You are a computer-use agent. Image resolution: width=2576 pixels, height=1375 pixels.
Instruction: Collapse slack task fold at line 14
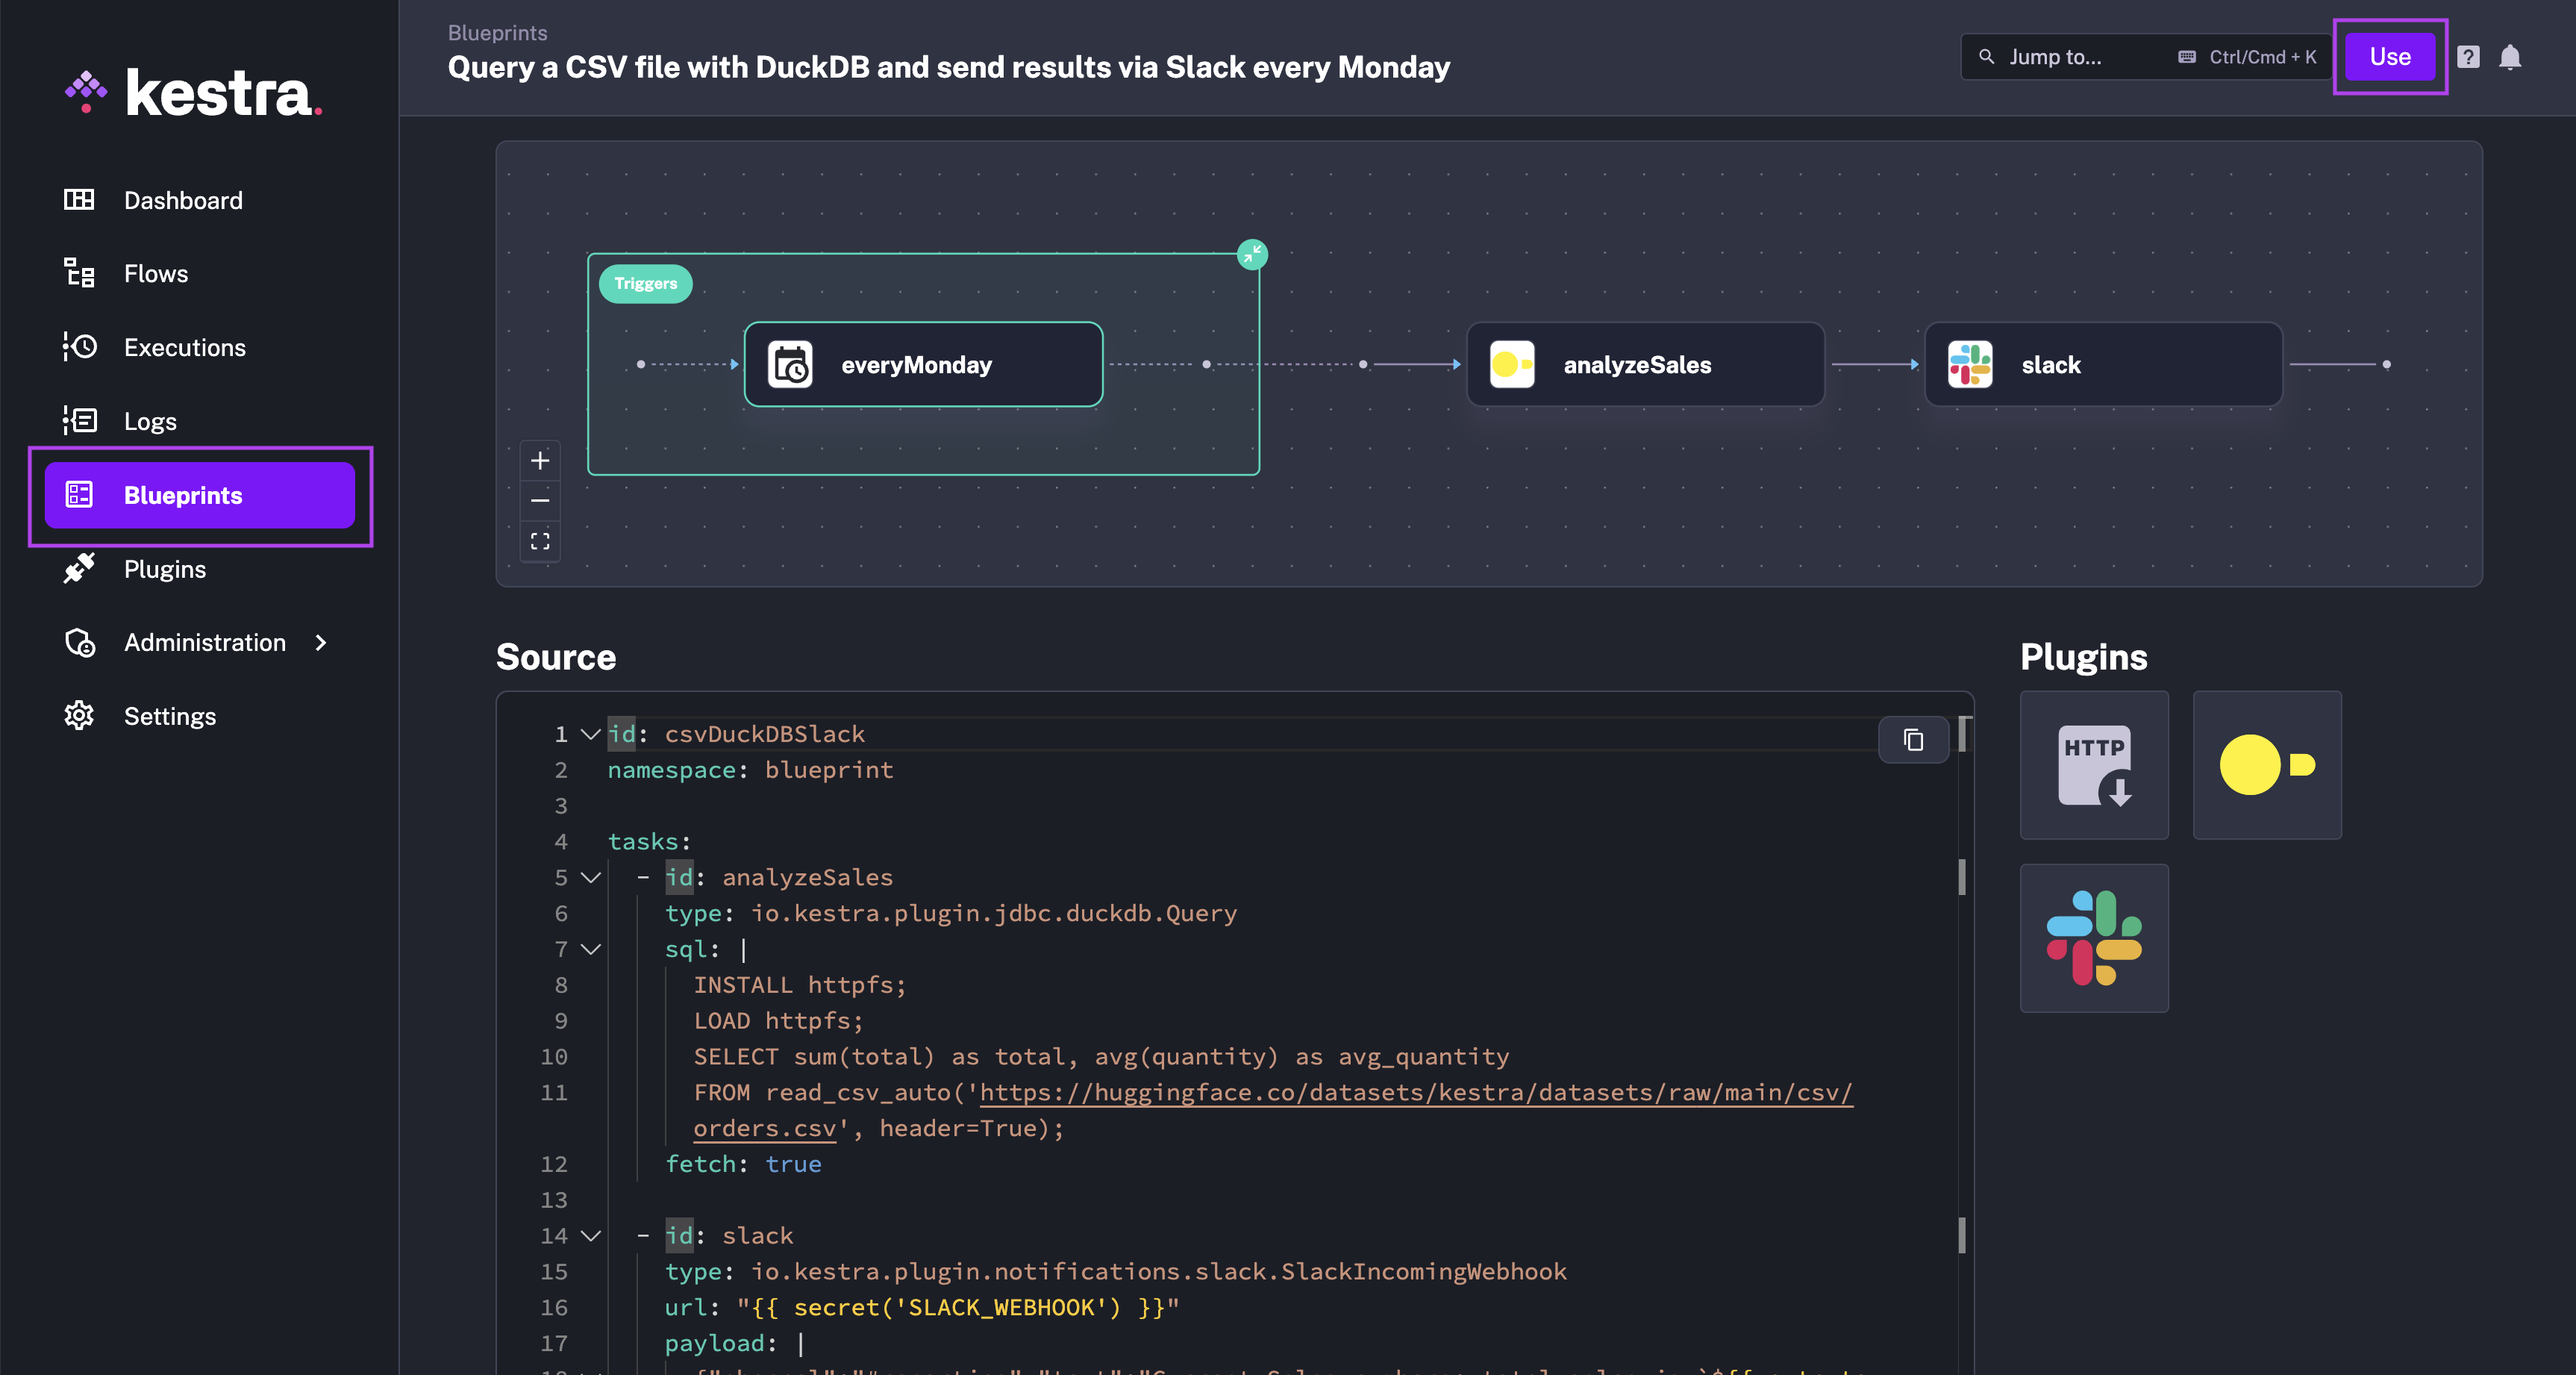pyautogui.click(x=590, y=1236)
